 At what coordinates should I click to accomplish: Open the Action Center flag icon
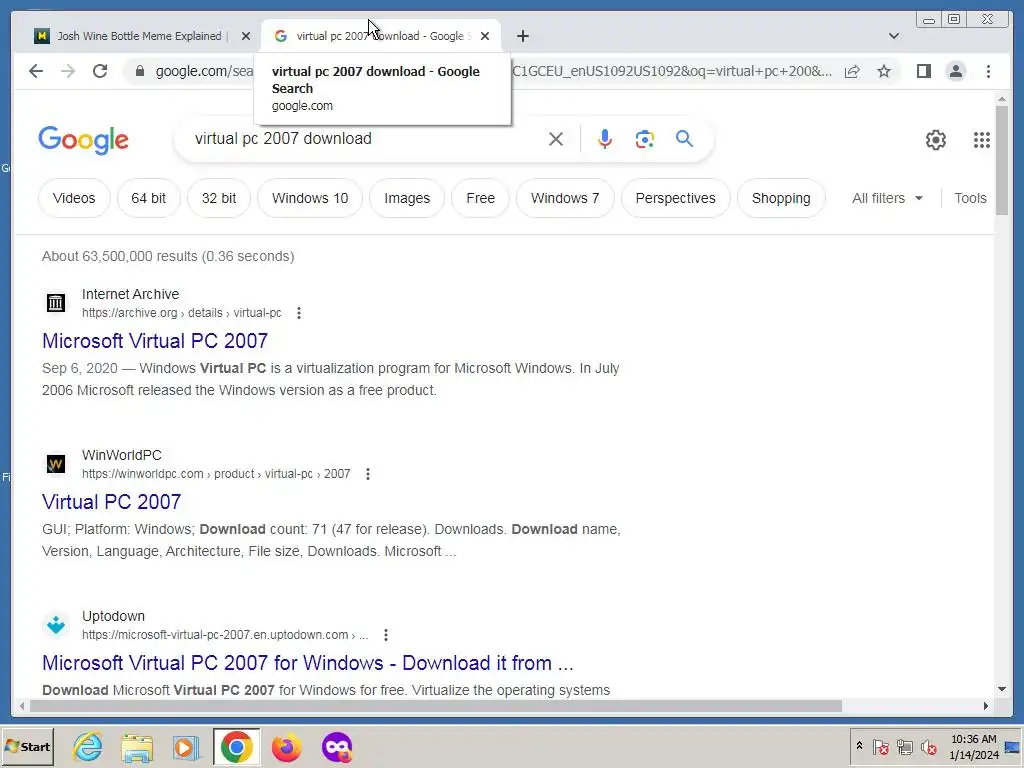[x=880, y=747]
